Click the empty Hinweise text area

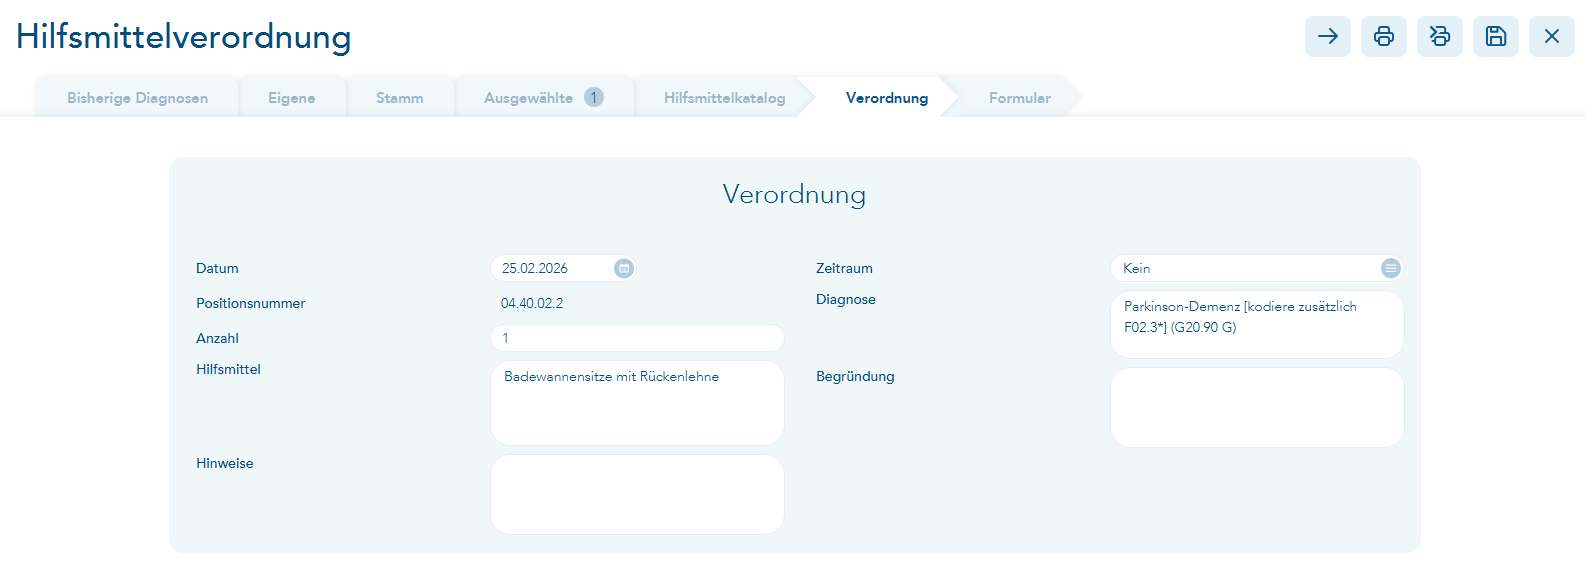click(x=637, y=495)
